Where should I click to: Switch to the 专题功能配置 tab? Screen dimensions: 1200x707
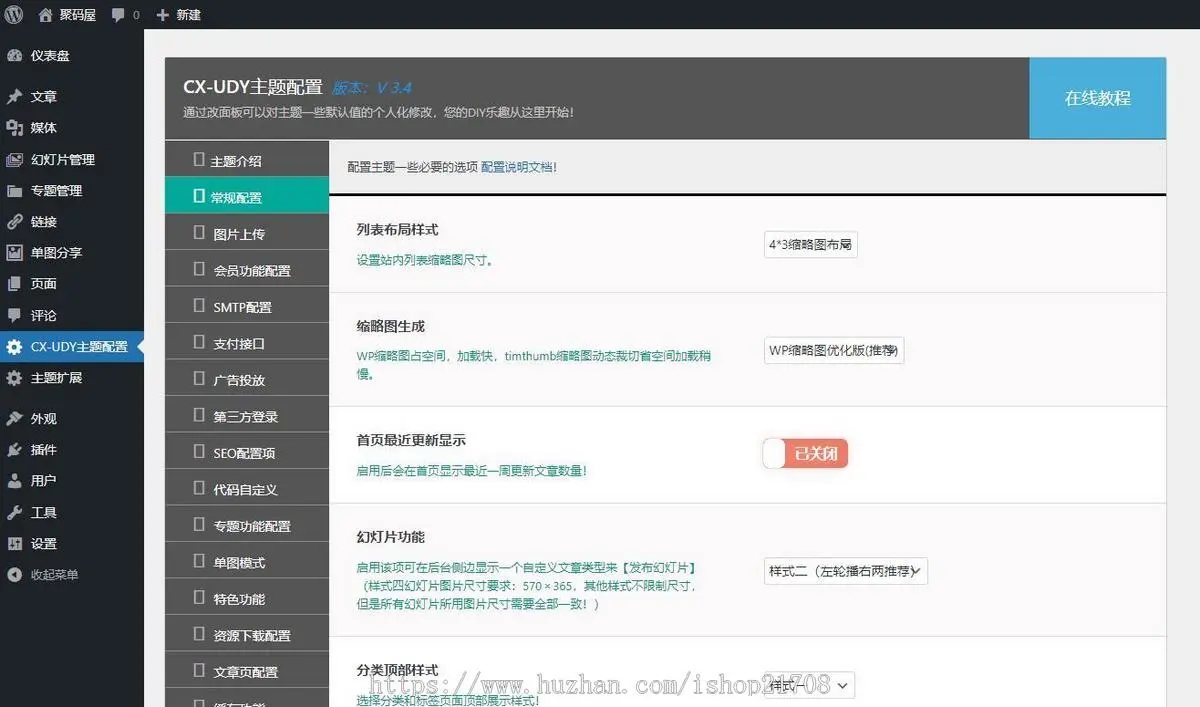[247, 525]
